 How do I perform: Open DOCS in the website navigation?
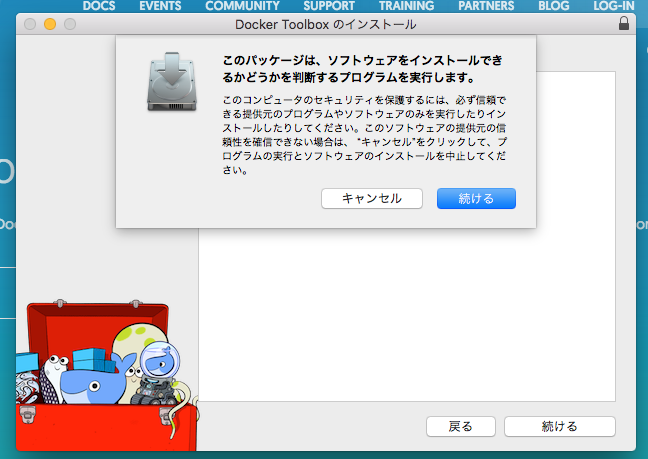click(x=99, y=6)
